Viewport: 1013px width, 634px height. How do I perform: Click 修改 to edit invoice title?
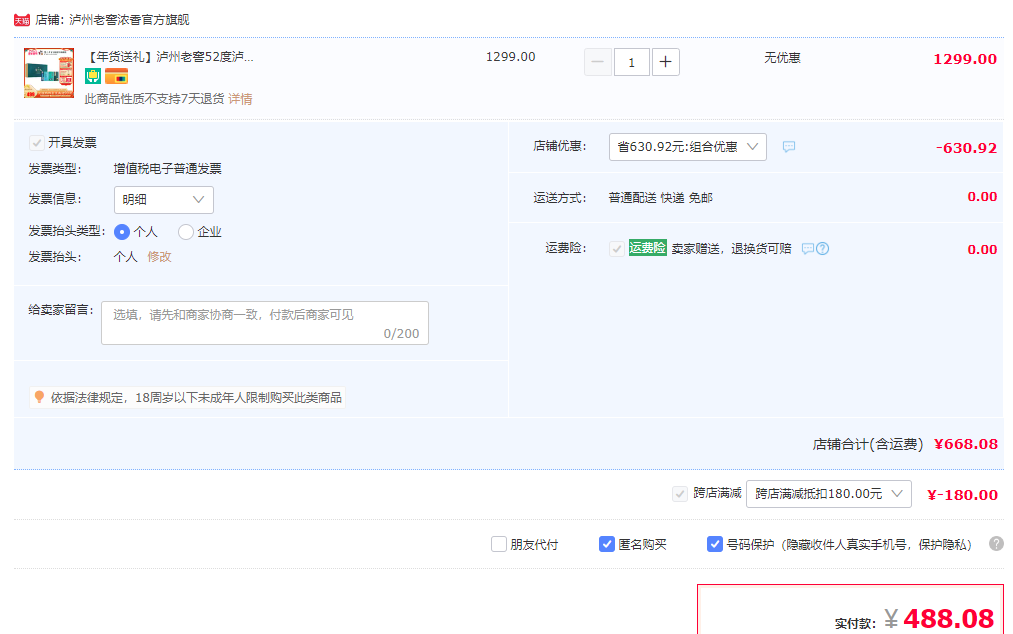(x=160, y=257)
